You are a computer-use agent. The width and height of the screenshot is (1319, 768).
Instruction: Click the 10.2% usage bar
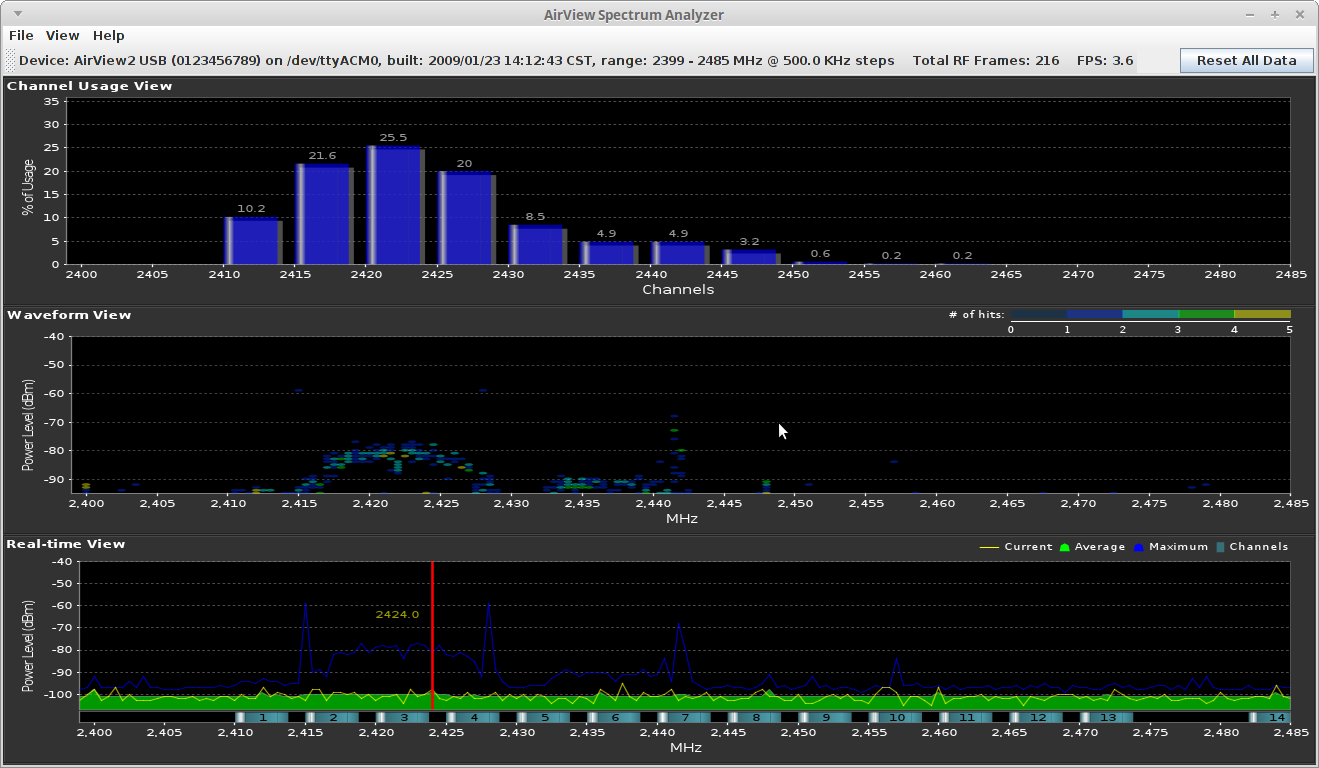(x=253, y=241)
